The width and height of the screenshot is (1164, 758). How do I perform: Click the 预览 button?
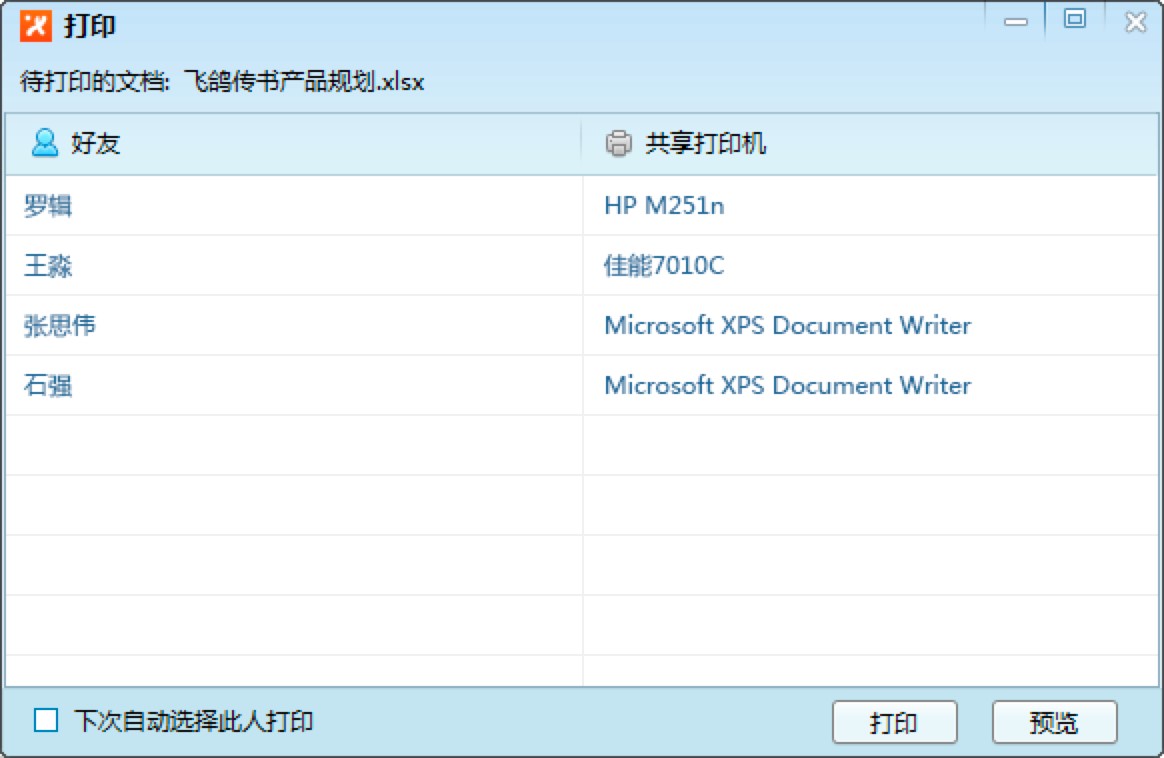[x=1054, y=722]
